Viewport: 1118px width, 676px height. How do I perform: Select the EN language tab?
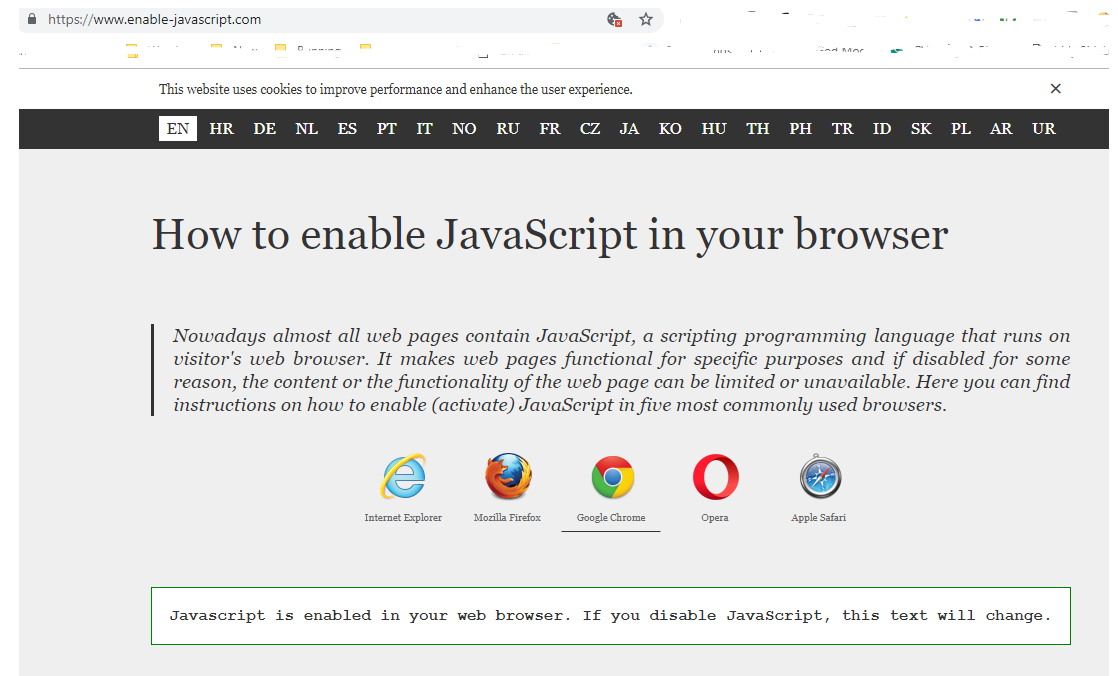point(178,128)
